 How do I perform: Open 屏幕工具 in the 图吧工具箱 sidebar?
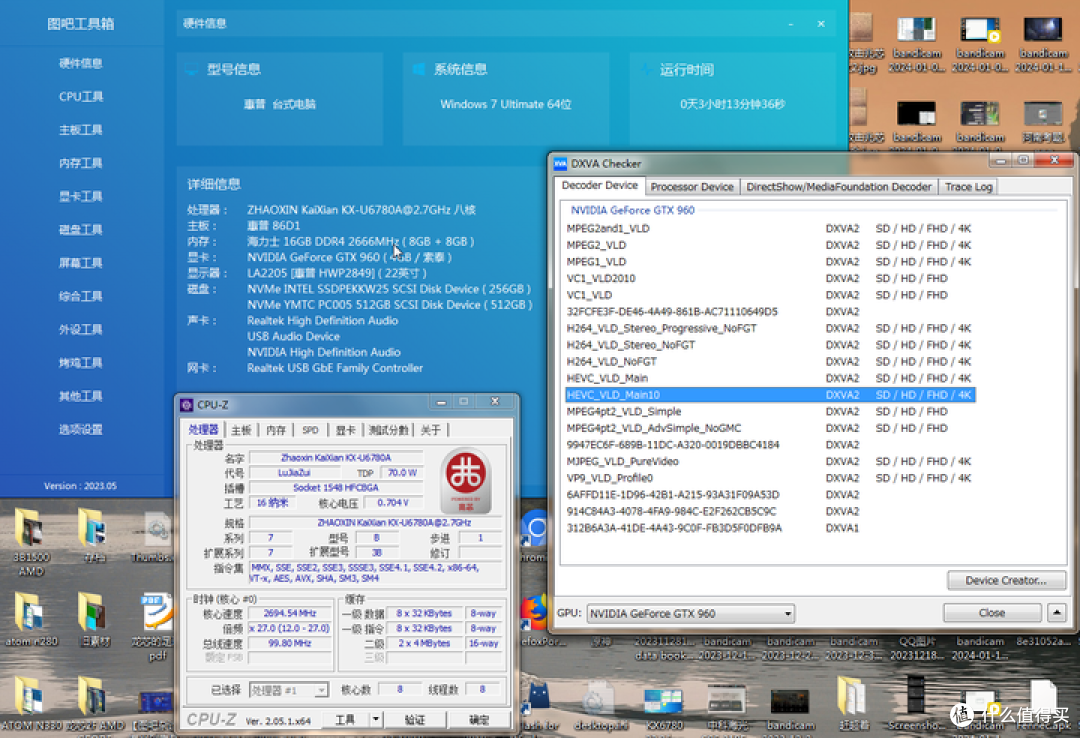tap(81, 263)
